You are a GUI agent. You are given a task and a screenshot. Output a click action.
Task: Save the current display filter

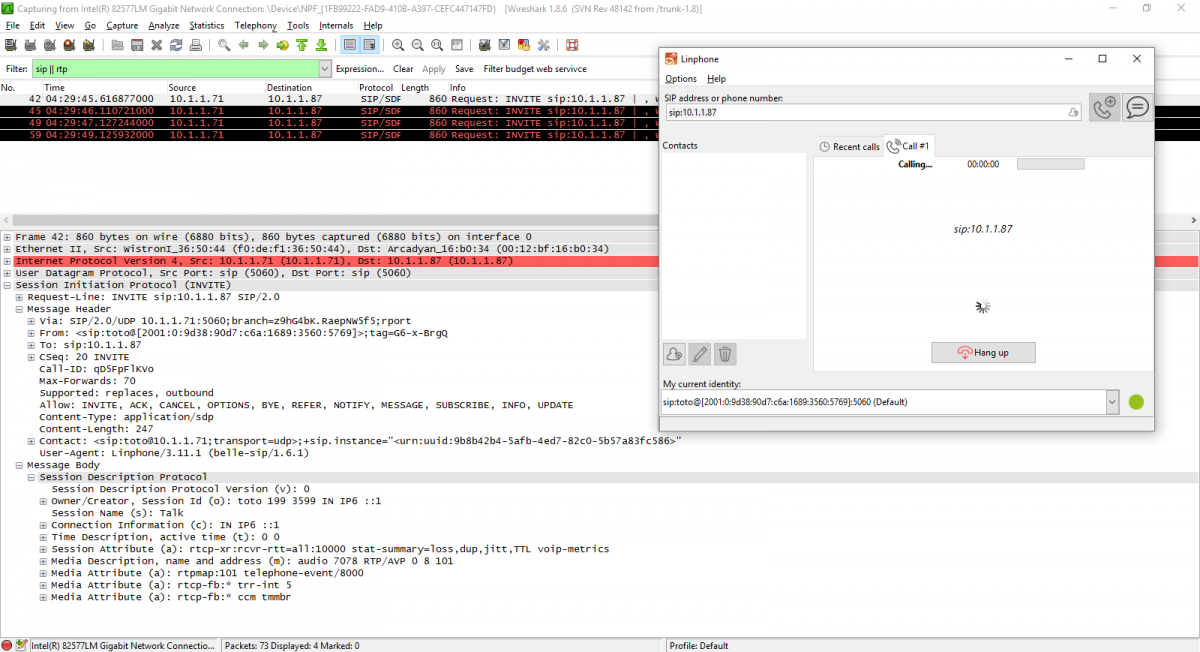point(464,69)
